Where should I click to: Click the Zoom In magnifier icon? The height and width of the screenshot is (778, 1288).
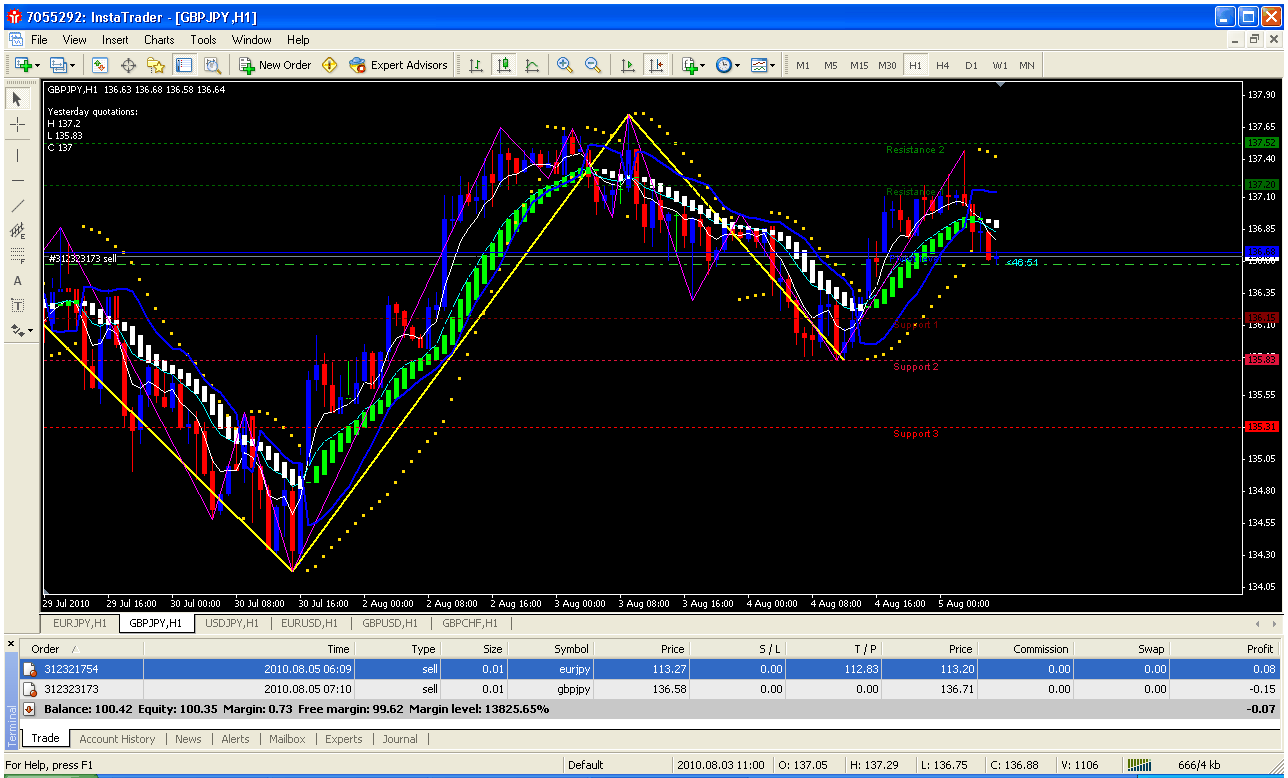pos(565,65)
